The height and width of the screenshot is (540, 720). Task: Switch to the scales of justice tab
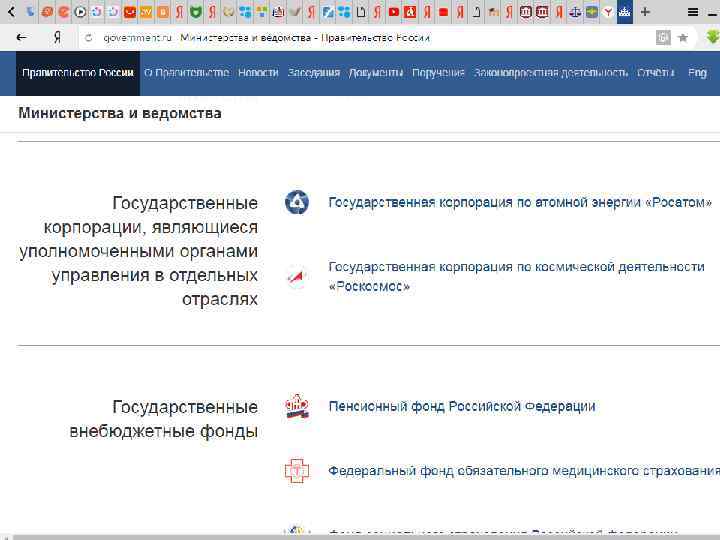point(575,12)
